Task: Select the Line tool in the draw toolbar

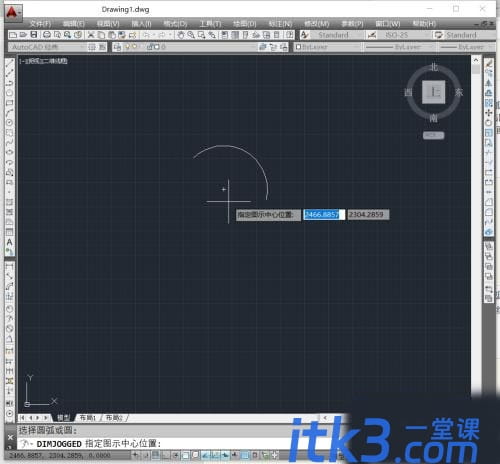Action: point(10,63)
